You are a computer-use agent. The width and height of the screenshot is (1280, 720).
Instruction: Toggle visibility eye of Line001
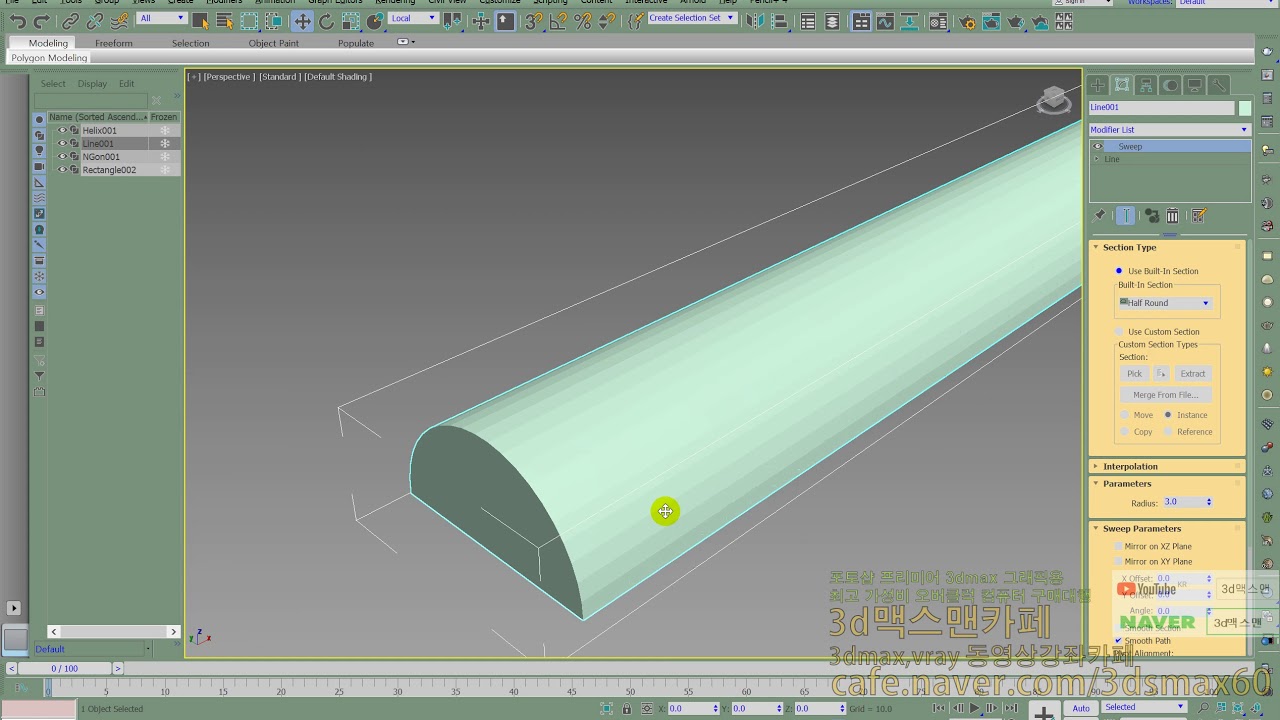point(62,143)
